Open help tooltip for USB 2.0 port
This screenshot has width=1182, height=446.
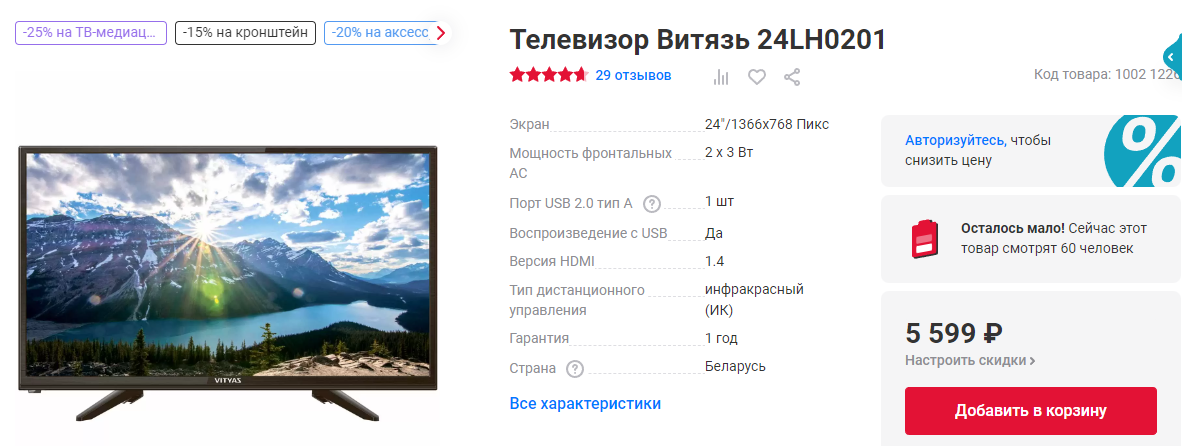point(652,203)
